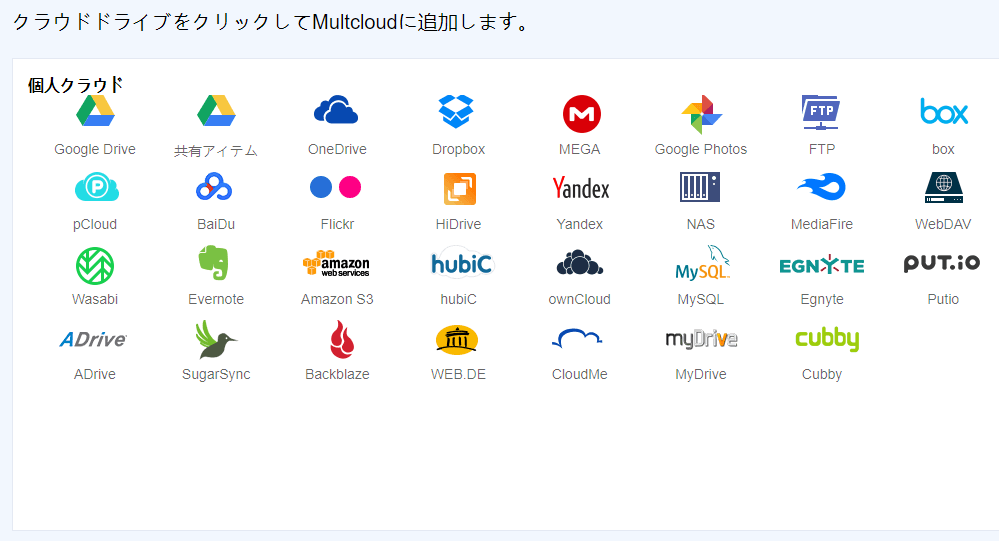Click the blue box logo icon
This screenshot has width=999, height=541.
[944, 112]
